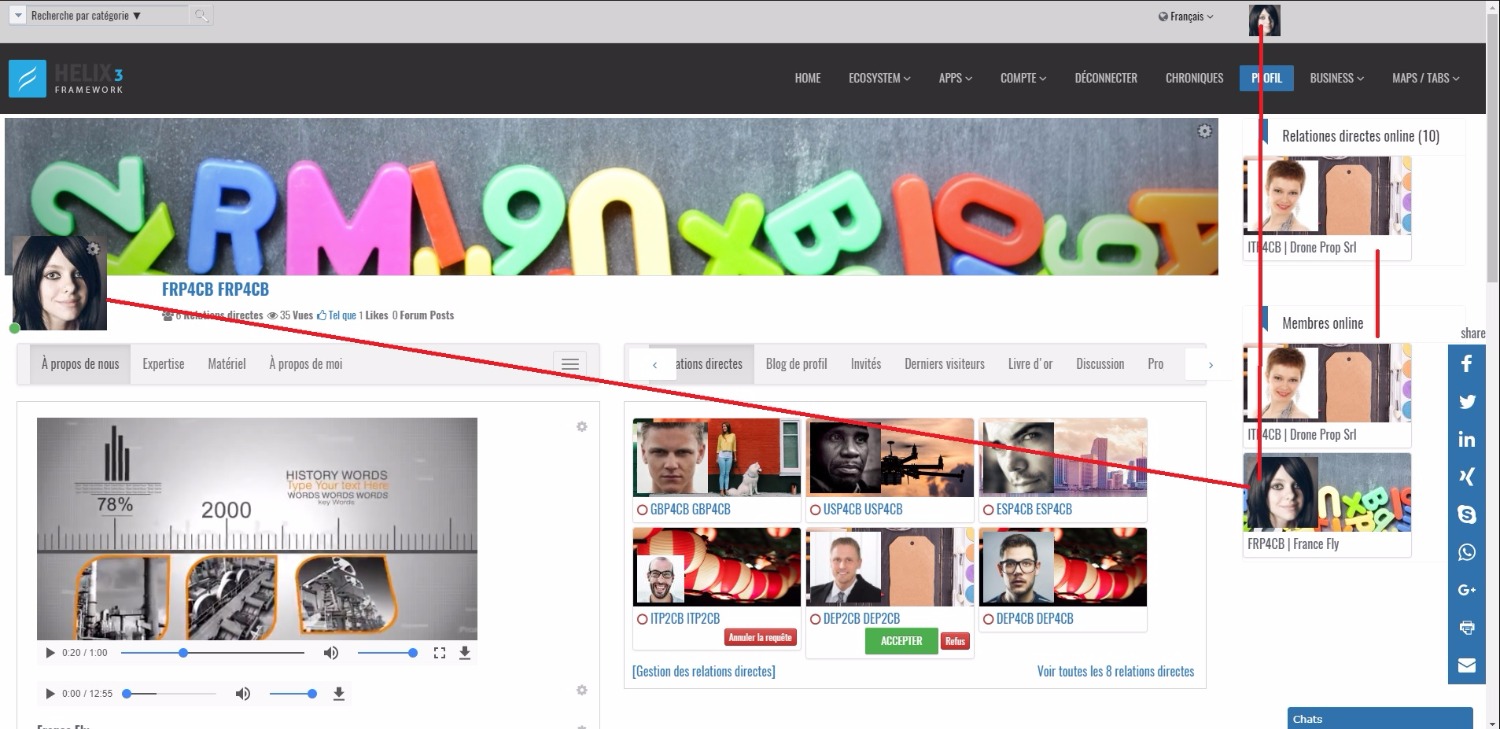Select the À propos de nous tab
1500x729 pixels.
click(80, 364)
